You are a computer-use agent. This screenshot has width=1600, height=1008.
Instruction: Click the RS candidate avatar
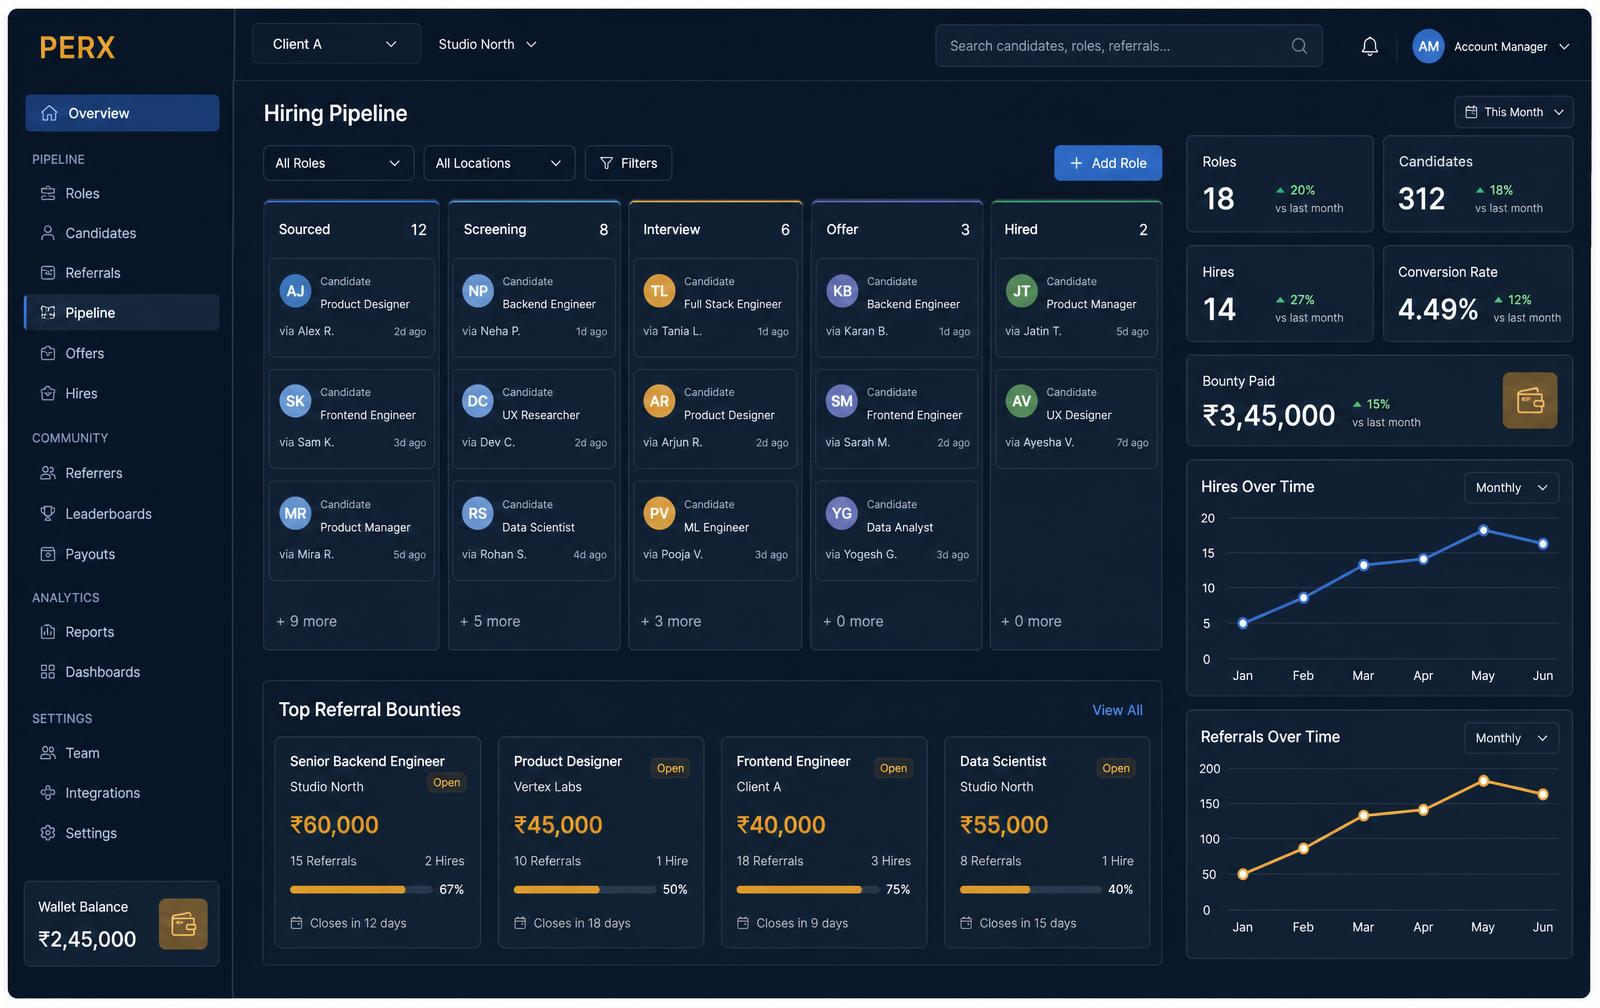tap(478, 513)
